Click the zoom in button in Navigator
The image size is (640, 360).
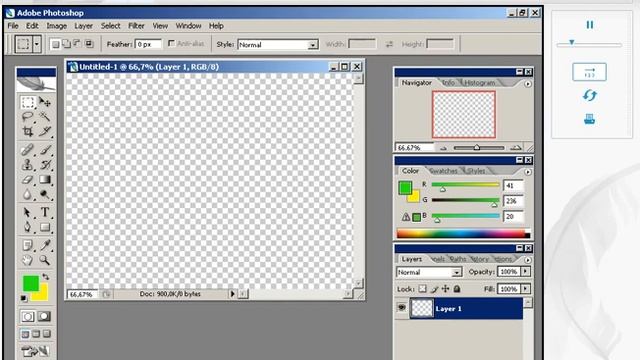click(516, 147)
